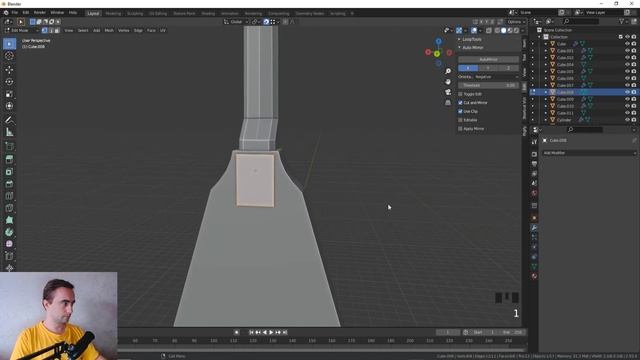Open the File menu
The image size is (640, 360).
coord(15,13)
